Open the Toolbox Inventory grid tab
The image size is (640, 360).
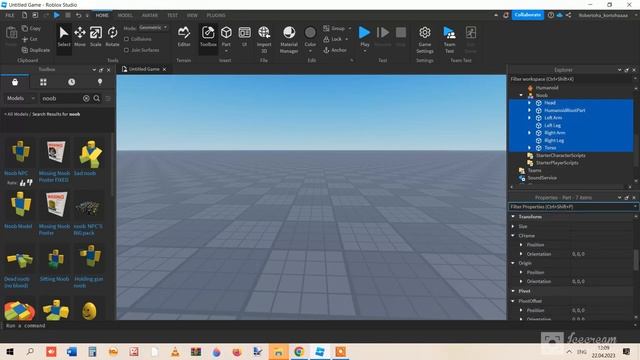click(43, 82)
